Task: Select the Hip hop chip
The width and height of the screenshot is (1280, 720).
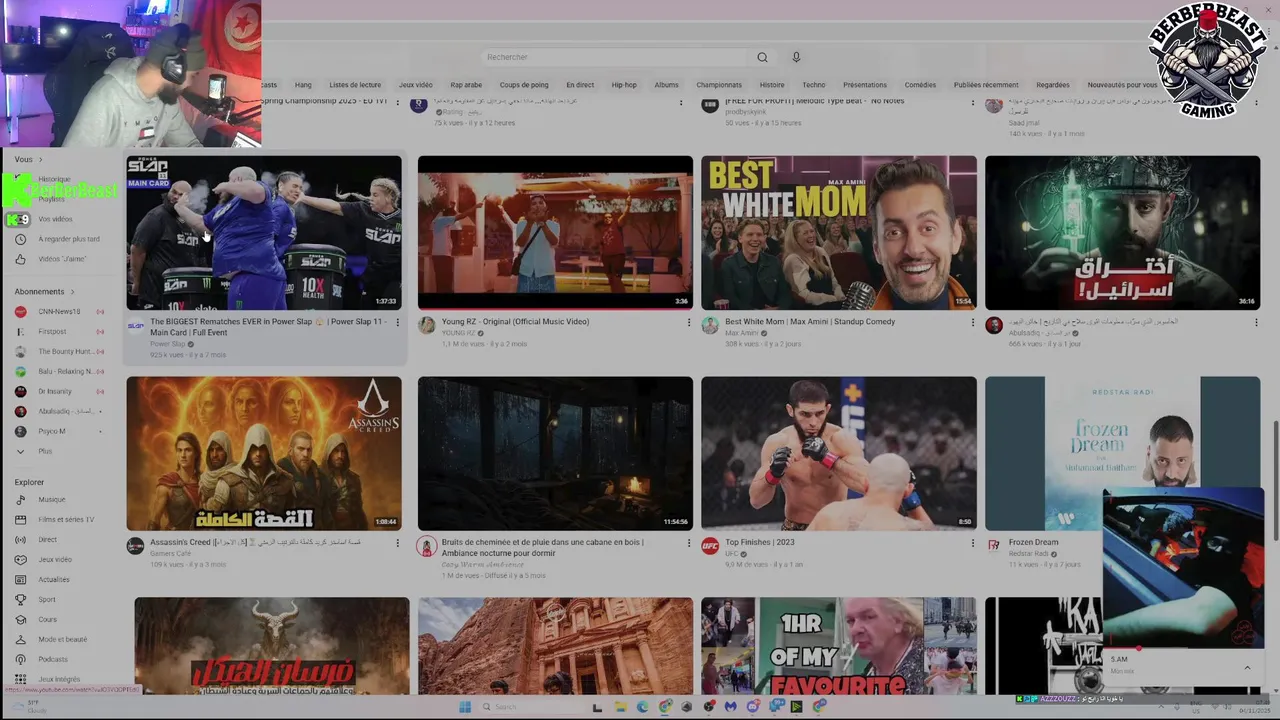Action: point(624,85)
